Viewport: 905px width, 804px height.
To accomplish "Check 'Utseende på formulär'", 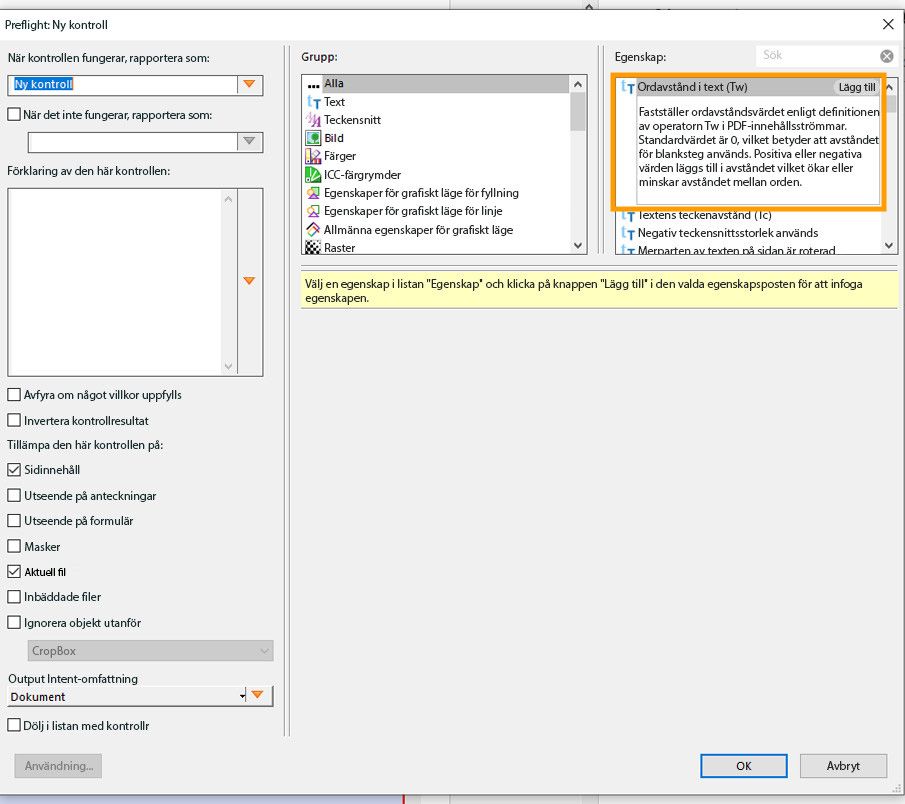I will point(14,521).
